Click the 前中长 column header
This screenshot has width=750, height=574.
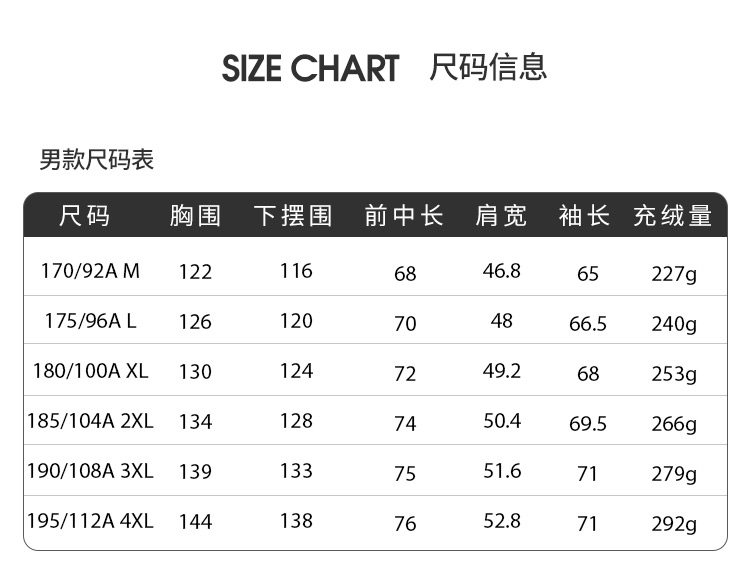coord(404,215)
